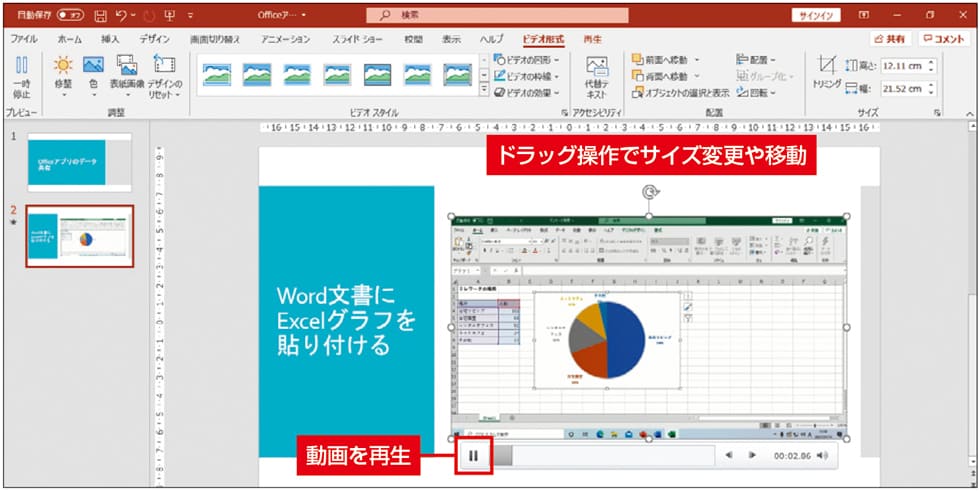Open the ビデオの枠線 dropdown
This screenshot has height=491, width=980.
pos(527,77)
